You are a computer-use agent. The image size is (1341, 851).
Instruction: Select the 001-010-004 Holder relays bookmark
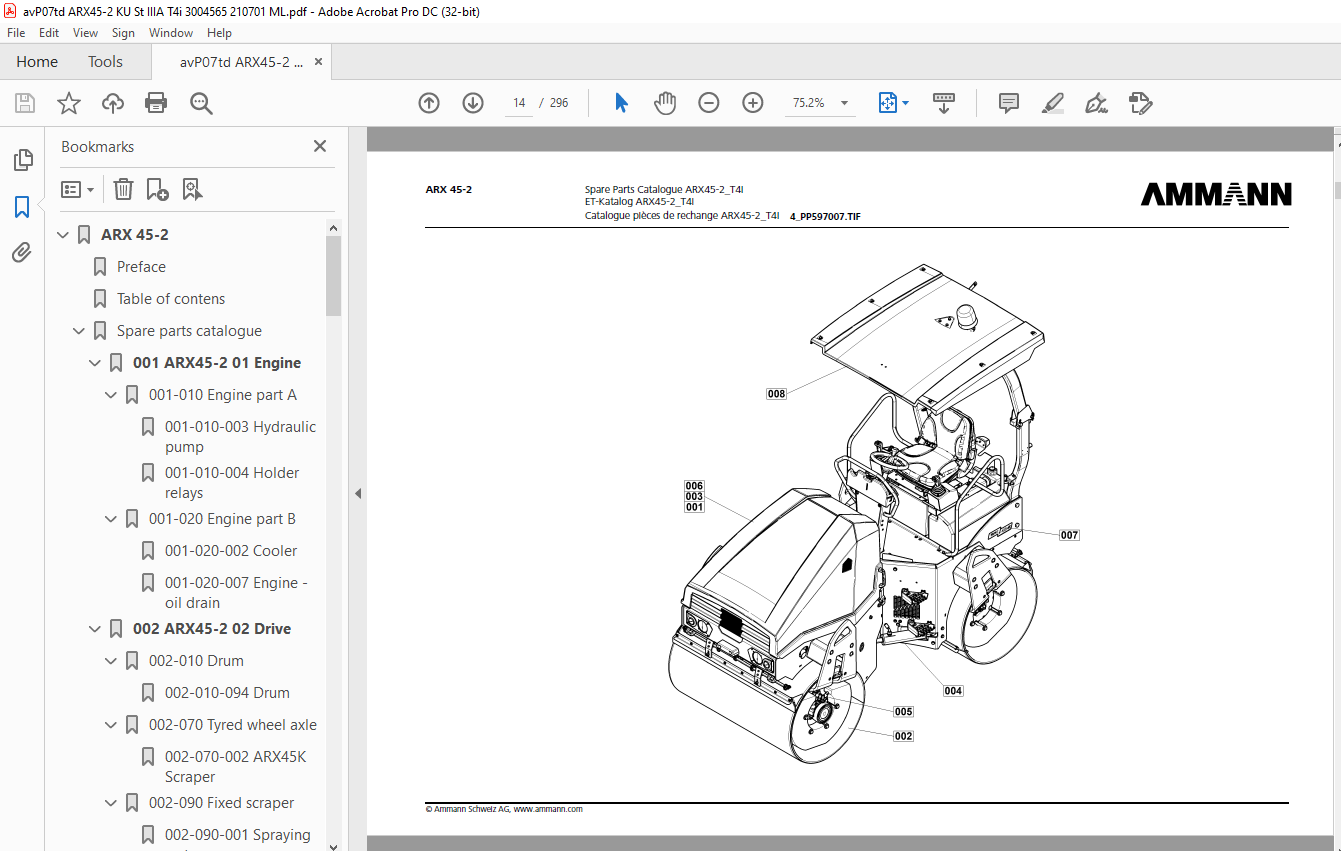[232, 483]
